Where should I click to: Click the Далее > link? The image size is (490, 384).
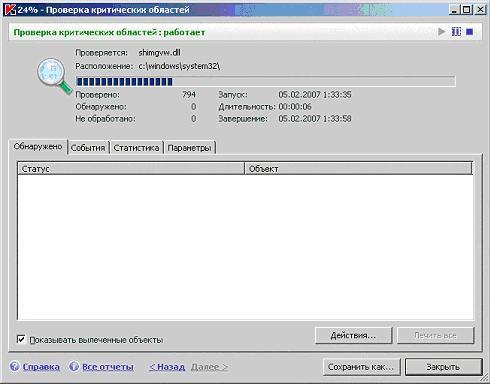[x=209, y=367]
